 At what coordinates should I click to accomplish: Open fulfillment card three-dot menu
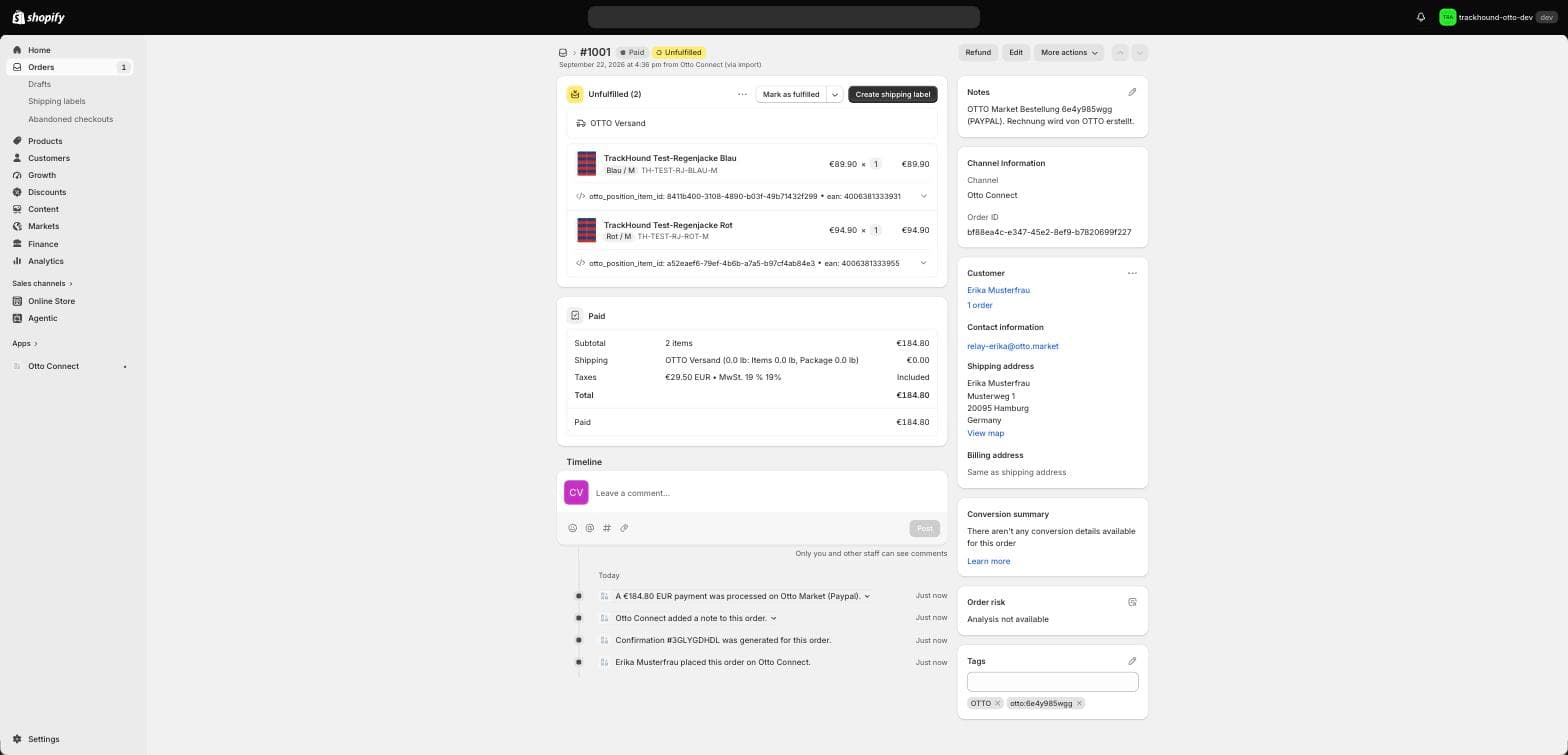tap(742, 94)
